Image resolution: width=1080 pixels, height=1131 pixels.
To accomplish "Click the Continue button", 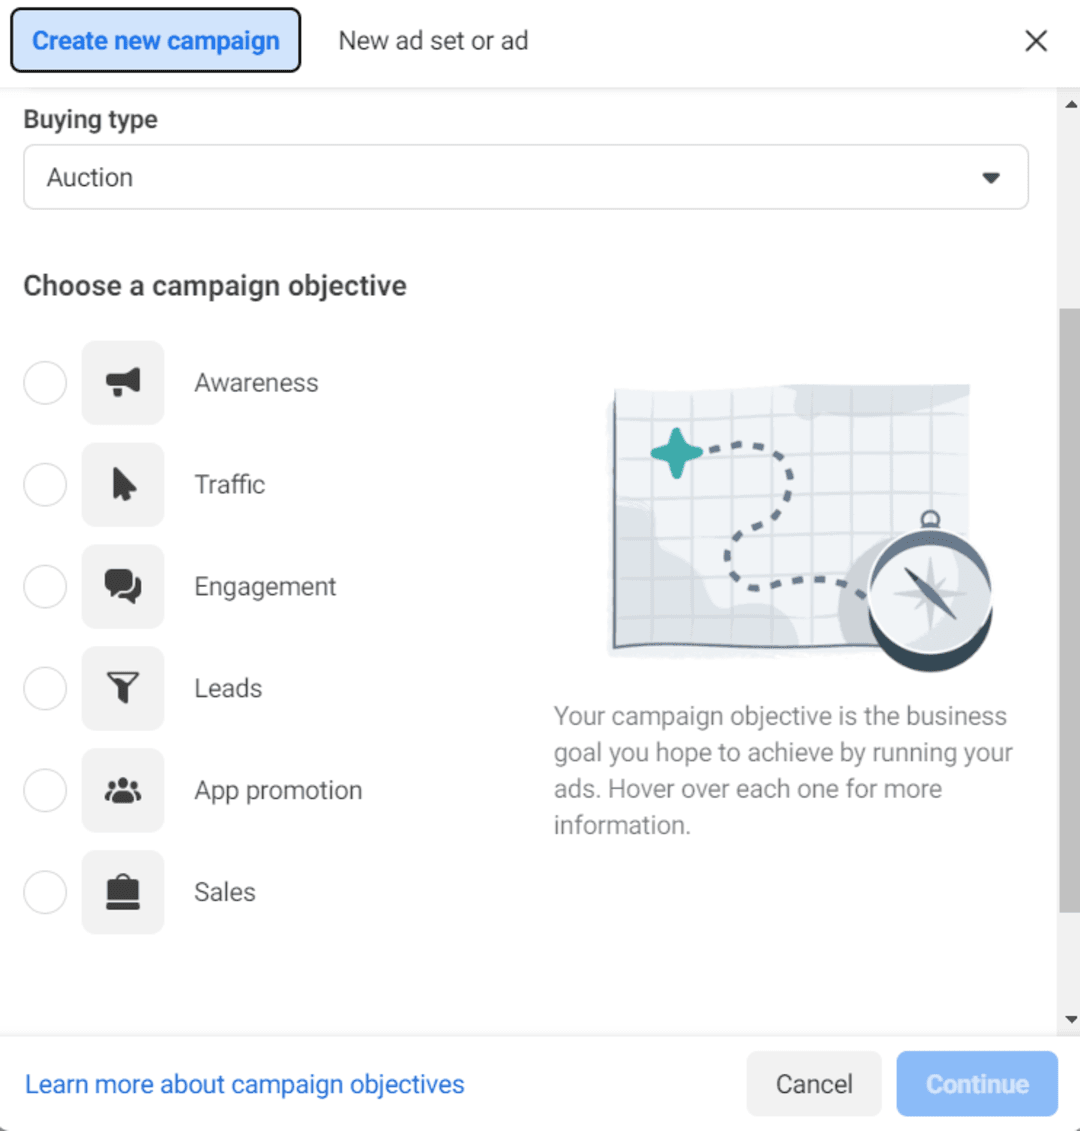I will point(977,1083).
